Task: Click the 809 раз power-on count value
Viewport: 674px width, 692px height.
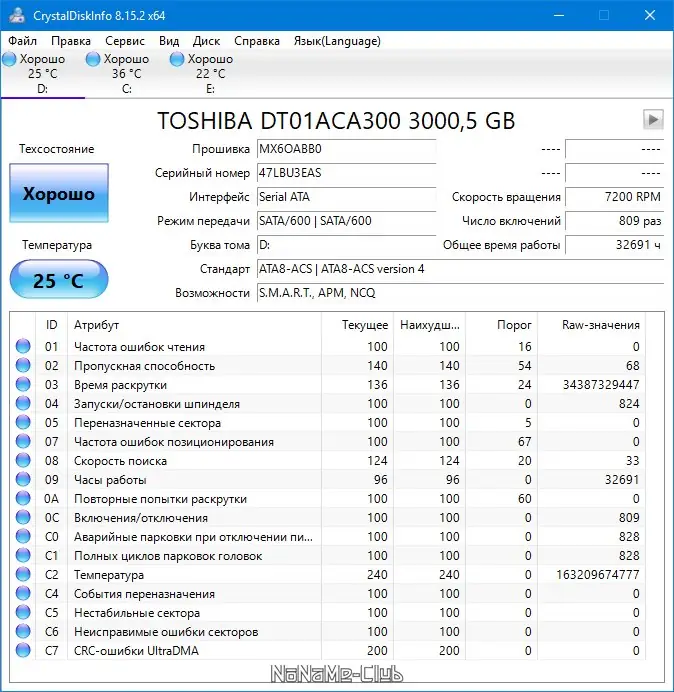Action: pyautogui.click(x=614, y=221)
